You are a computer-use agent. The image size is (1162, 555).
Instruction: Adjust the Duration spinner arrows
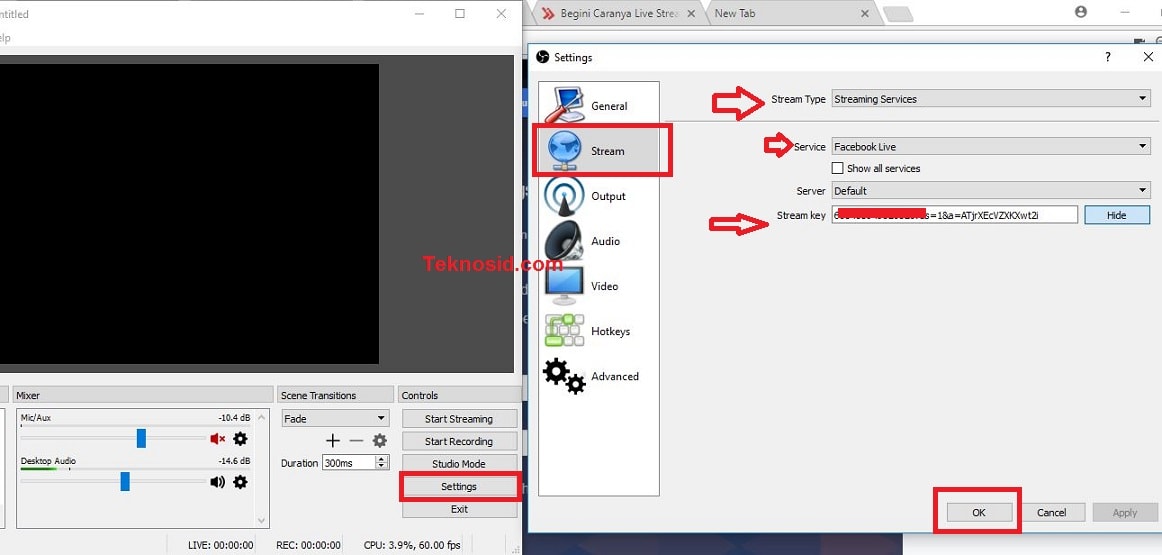(x=382, y=462)
